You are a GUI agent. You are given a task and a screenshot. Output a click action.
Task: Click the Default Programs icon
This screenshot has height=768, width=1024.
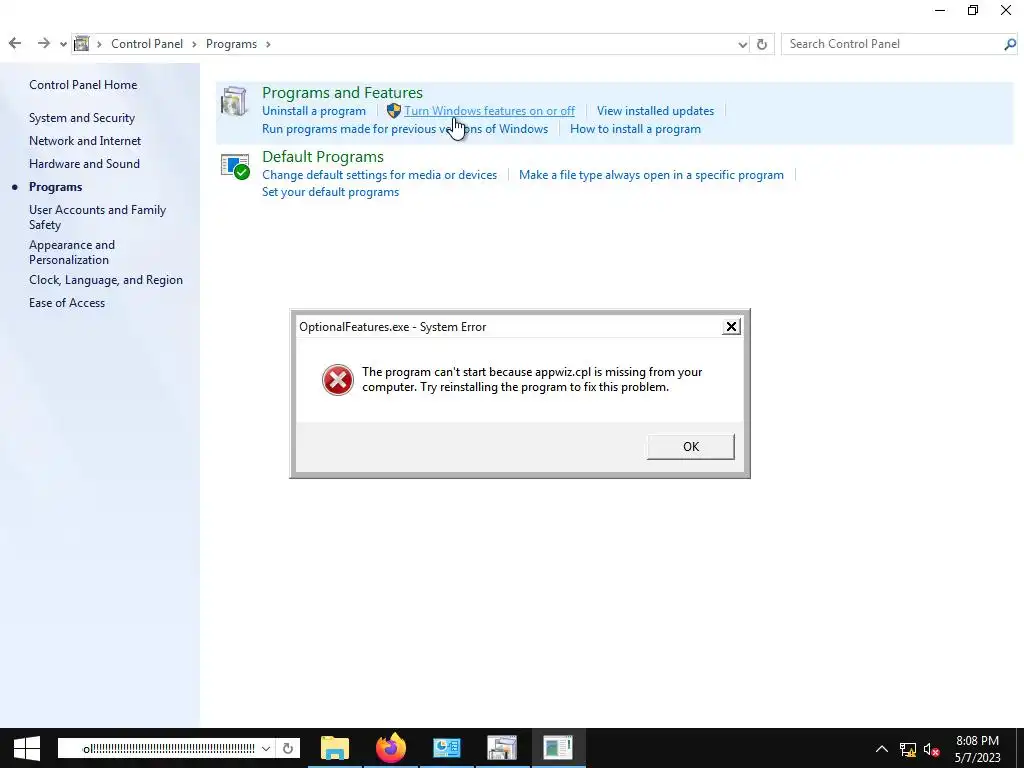tap(235, 167)
